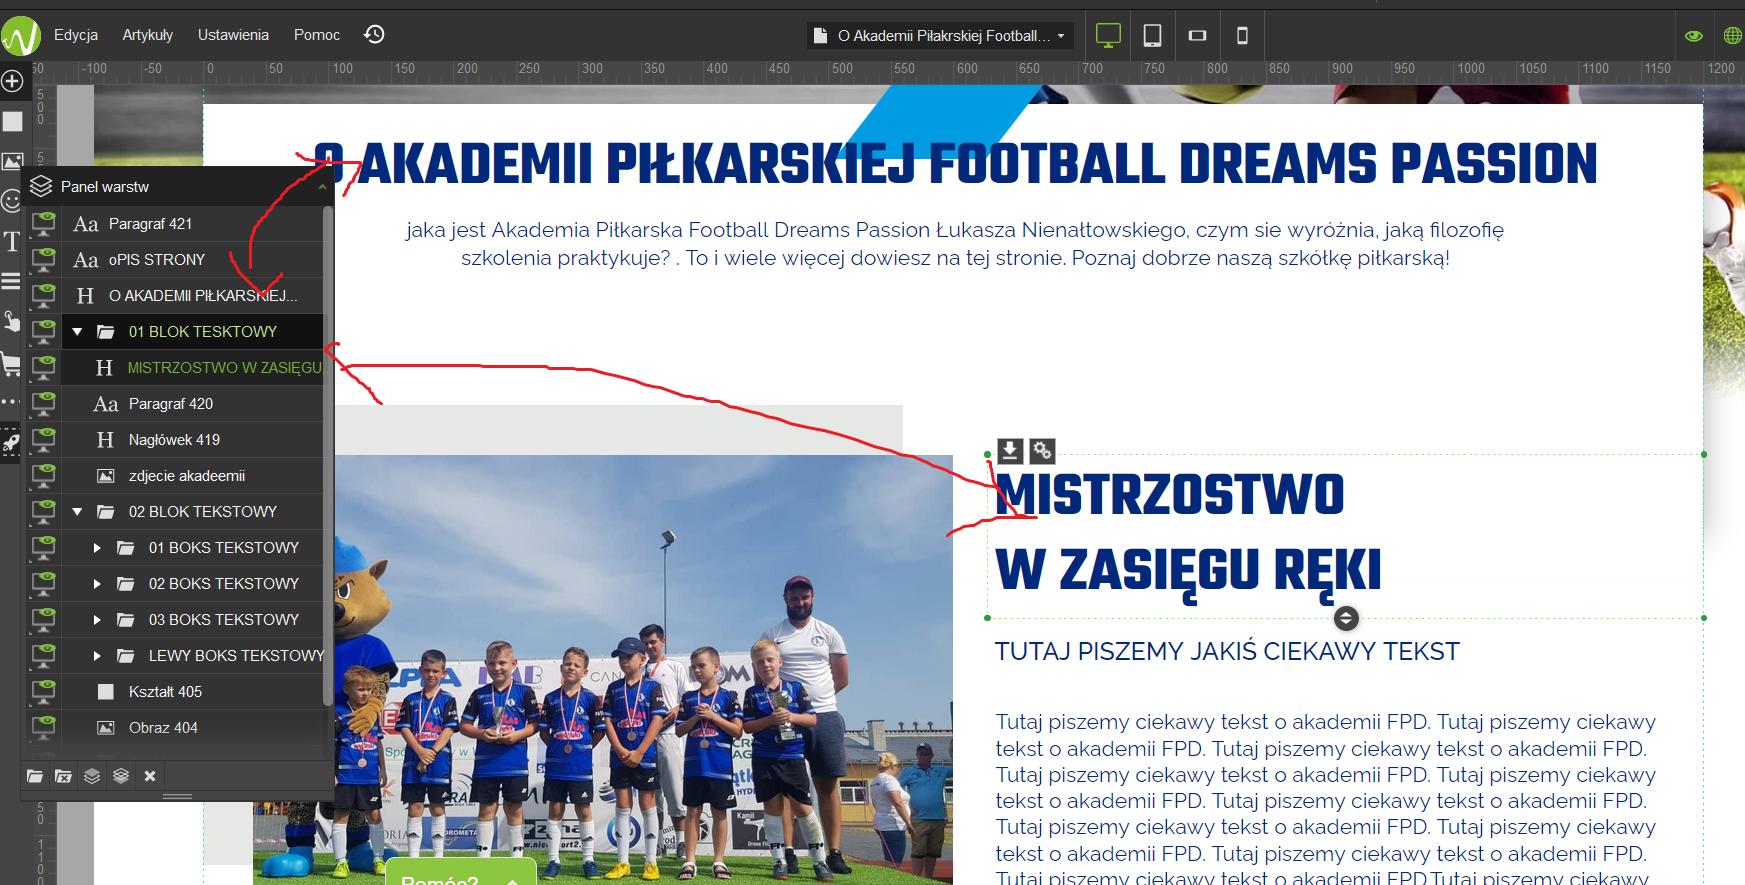This screenshot has height=885, width=1745.
Task: Open the page selector dropdown
Action: (x=940, y=36)
